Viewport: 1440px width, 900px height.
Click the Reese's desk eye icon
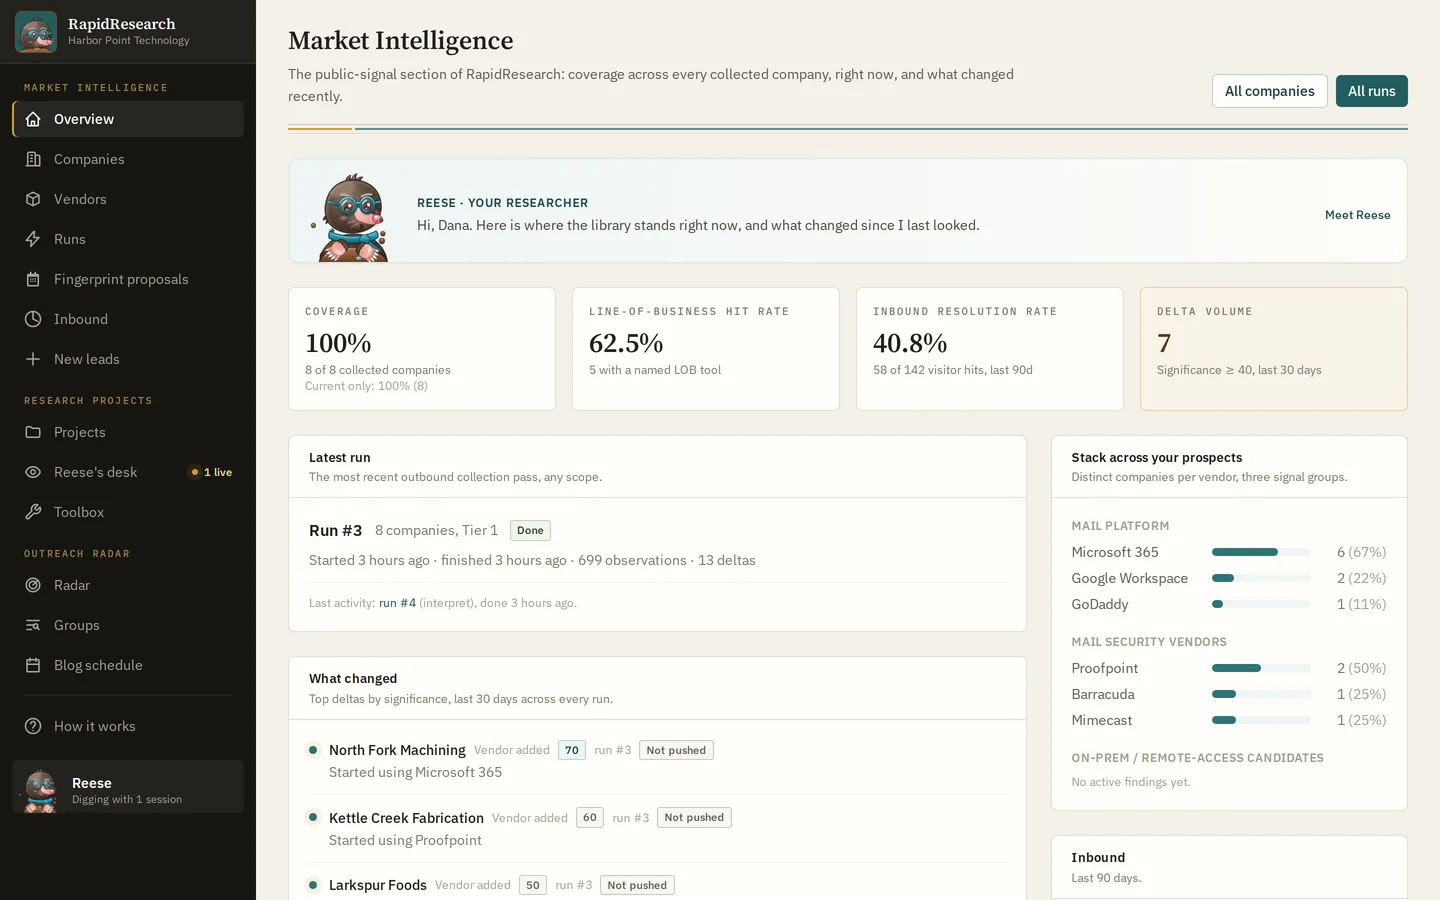pyautogui.click(x=33, y=472)
